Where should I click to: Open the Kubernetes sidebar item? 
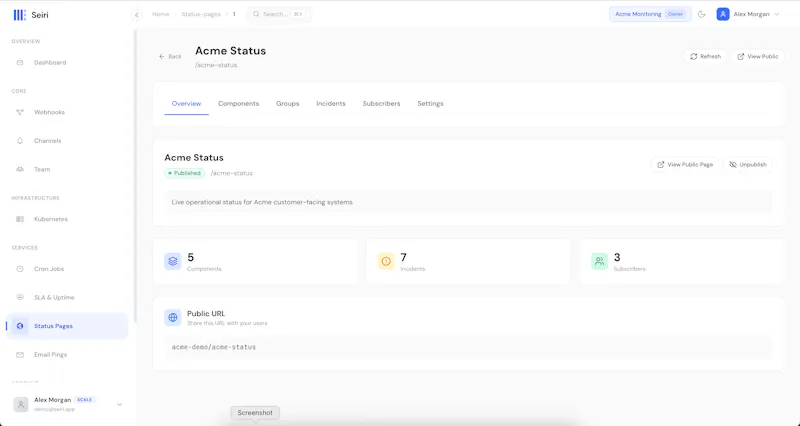pos(66,219)
